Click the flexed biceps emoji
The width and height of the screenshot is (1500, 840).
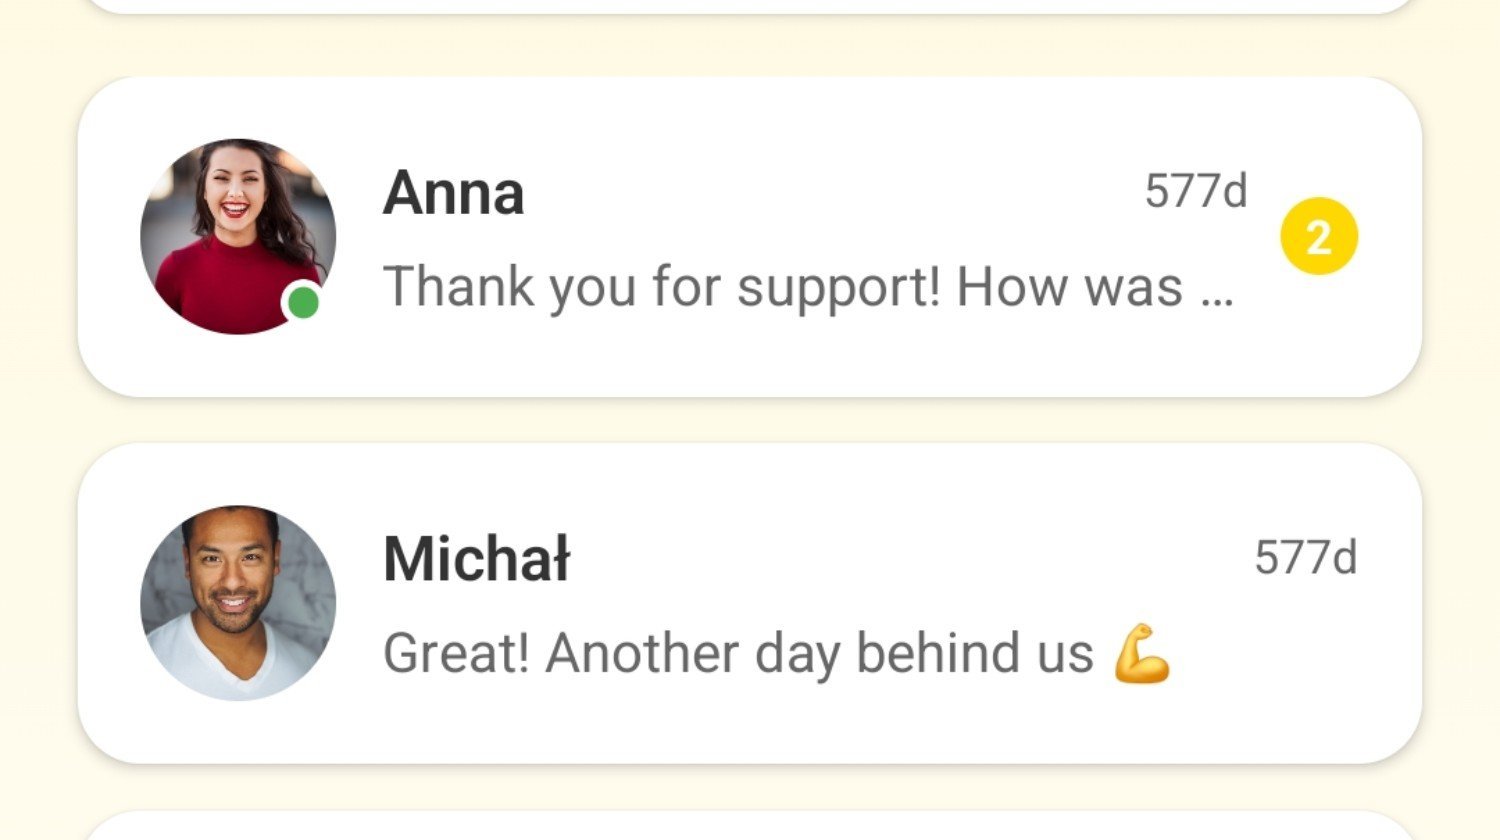pyautogui.click(x=1141, y=654)
